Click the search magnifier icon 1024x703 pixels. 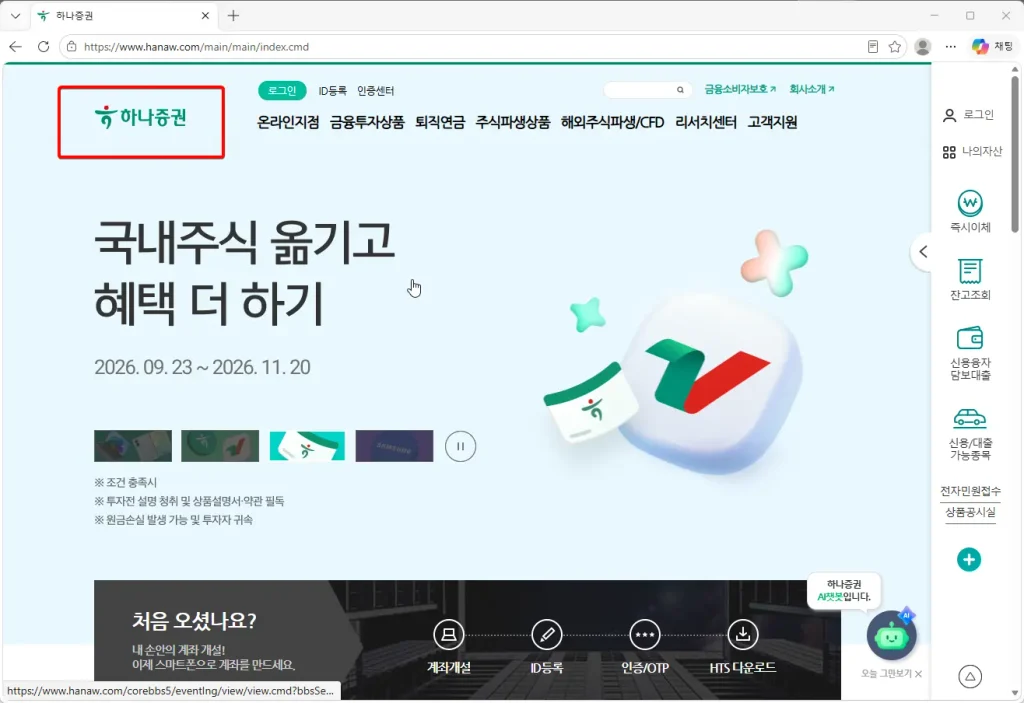pos(680,90)
